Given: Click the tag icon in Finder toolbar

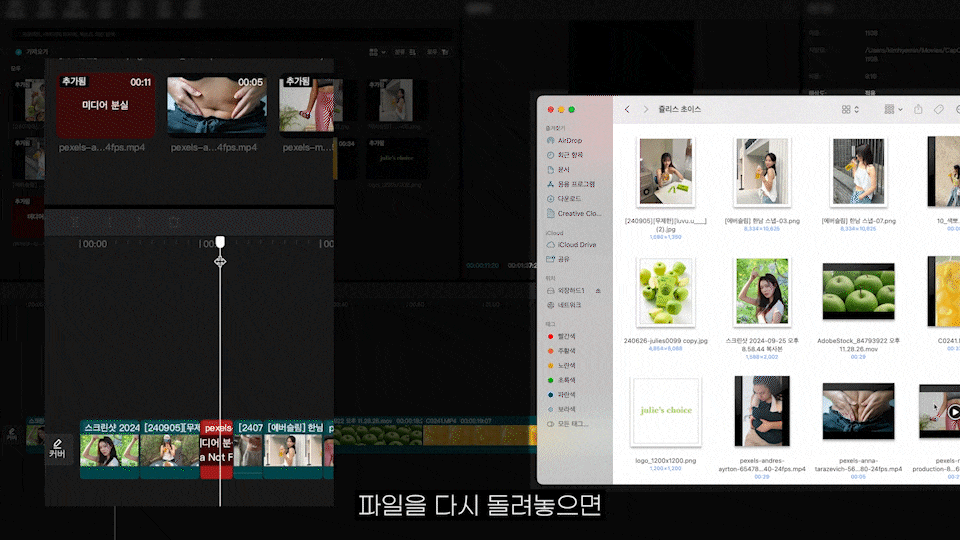Looking at the screenshot, I should [x=939, y=109].
